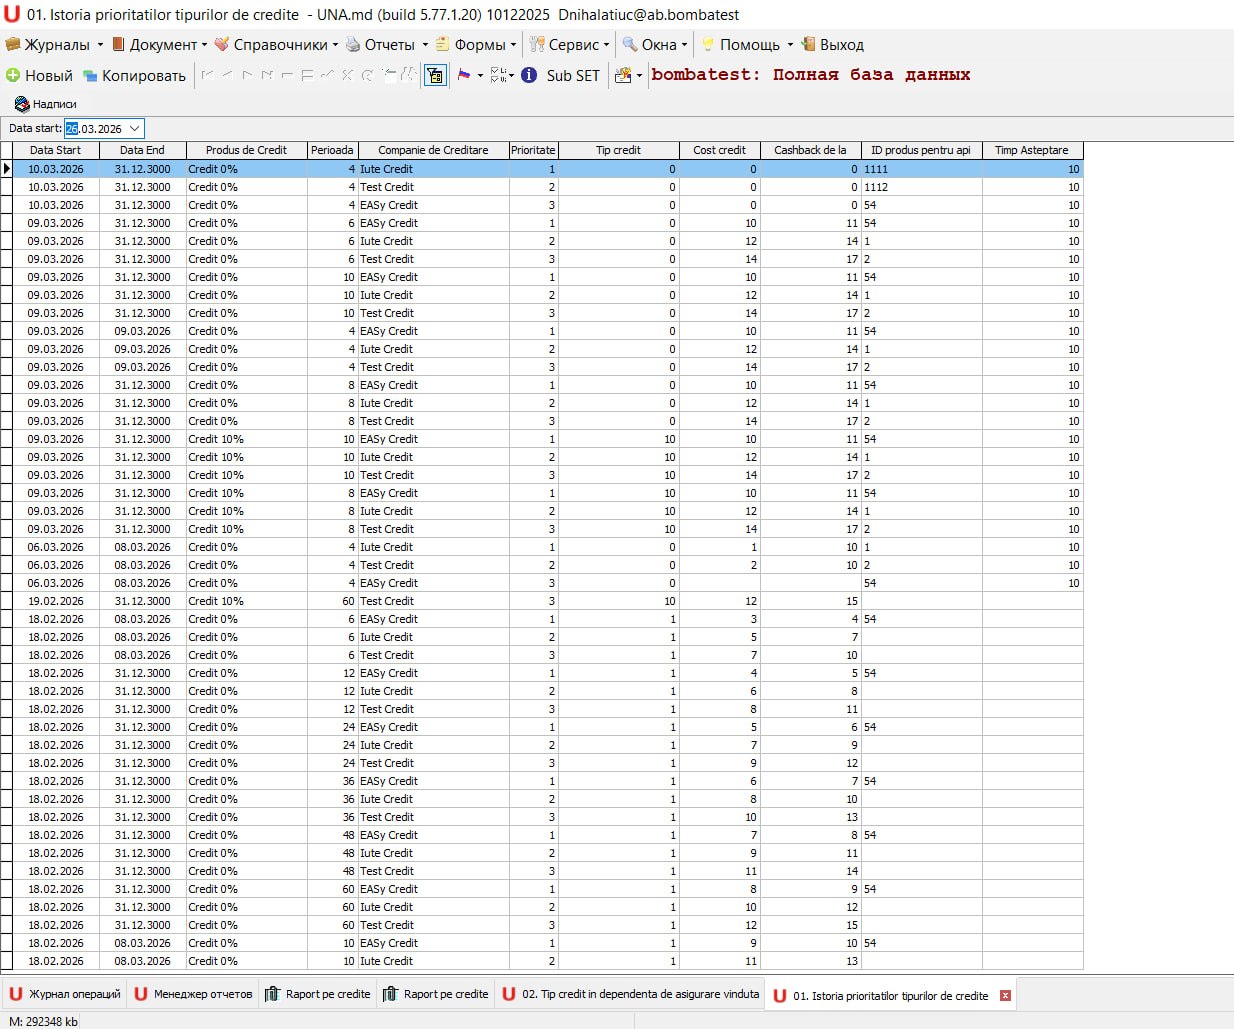Click the blue info icon

(x=529, y=75)
